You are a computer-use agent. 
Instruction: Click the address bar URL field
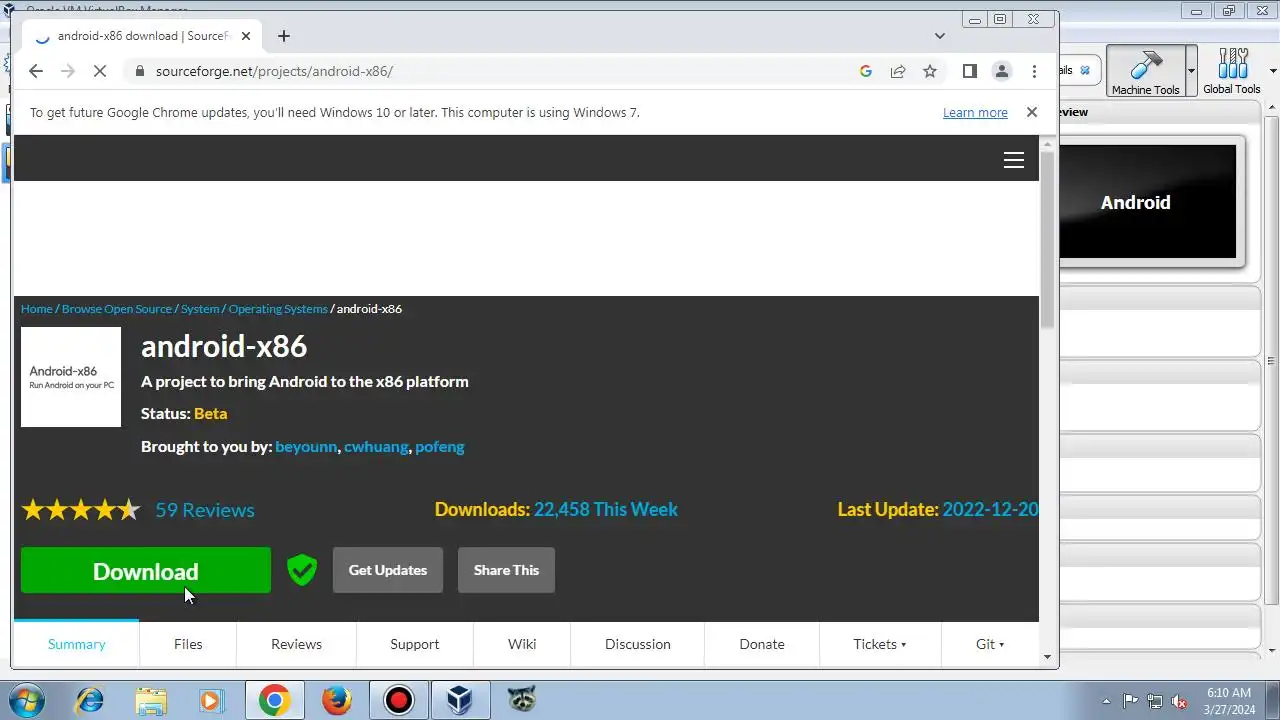point(500,71)
